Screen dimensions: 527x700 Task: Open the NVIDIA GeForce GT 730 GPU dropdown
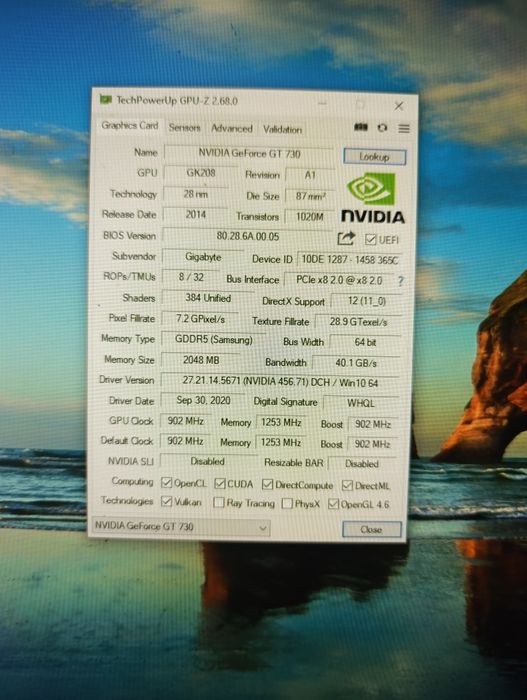[181, 527]
